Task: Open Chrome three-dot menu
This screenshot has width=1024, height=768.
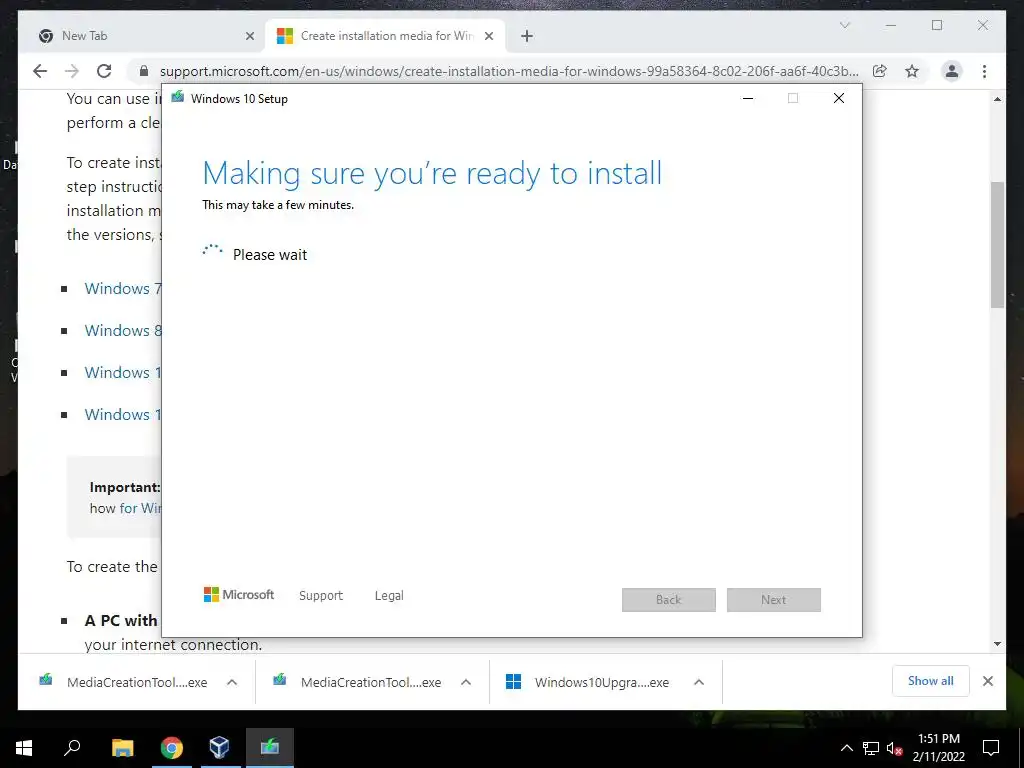Action: click(x=984, y=71)
